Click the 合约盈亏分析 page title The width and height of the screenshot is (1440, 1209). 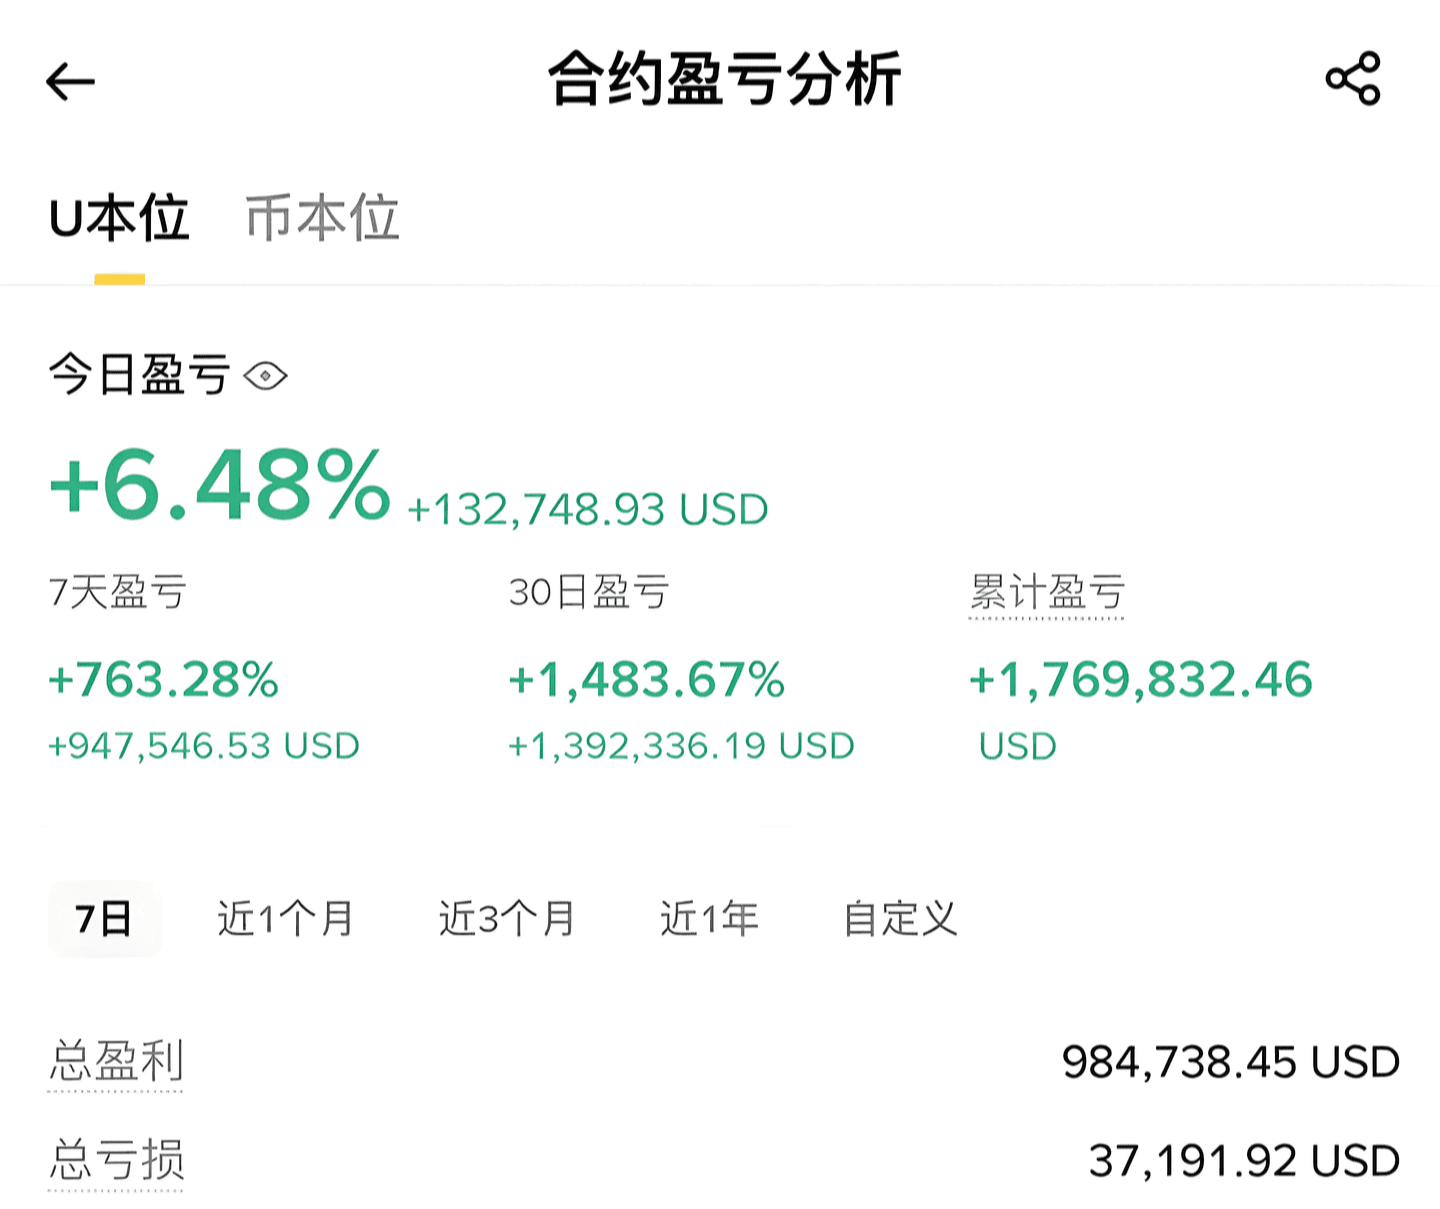[x=724, y=79]
